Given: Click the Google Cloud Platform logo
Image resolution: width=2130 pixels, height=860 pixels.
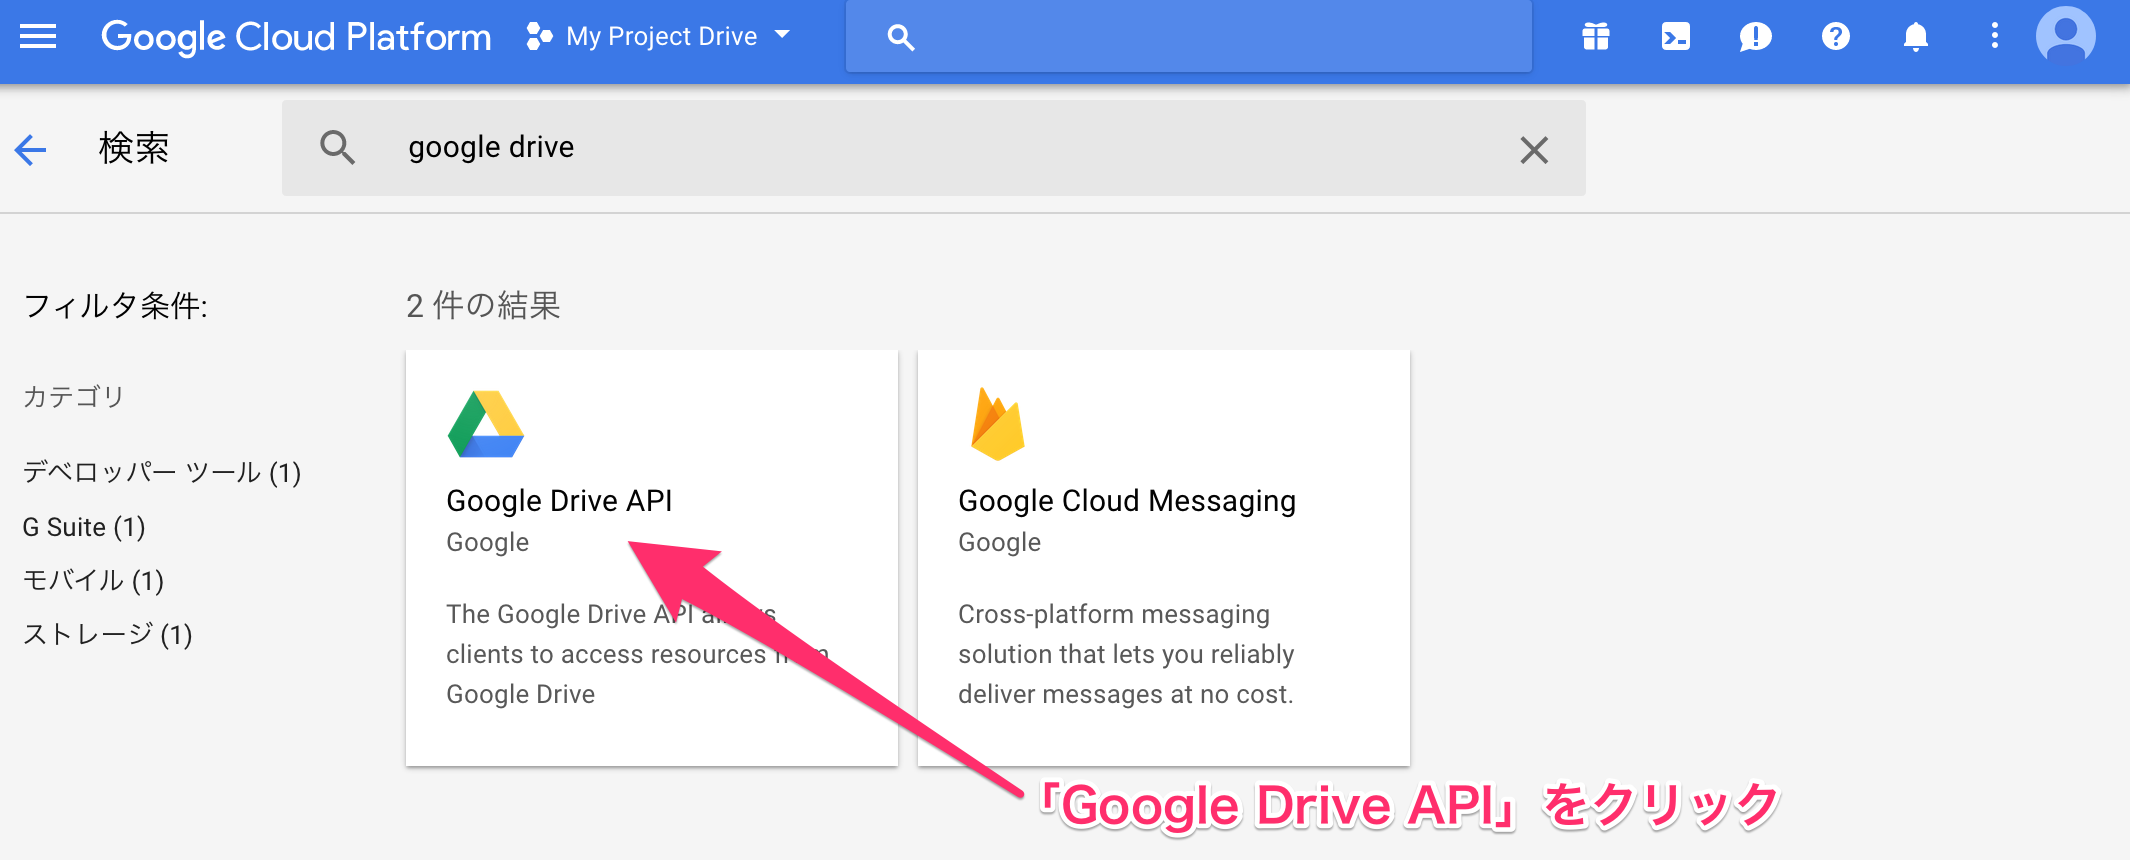Looking at the screenshot, I should coord(296,37).
